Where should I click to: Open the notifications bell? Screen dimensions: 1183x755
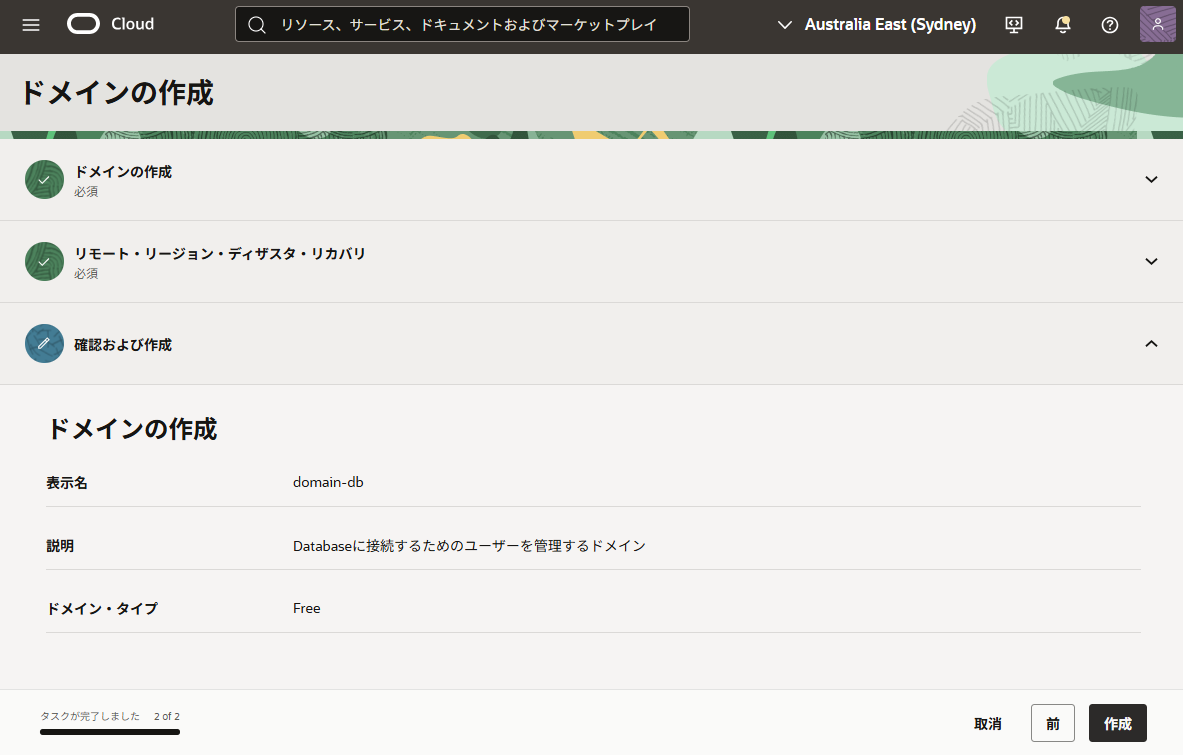pyautogui.click(x=1063, y=25)
